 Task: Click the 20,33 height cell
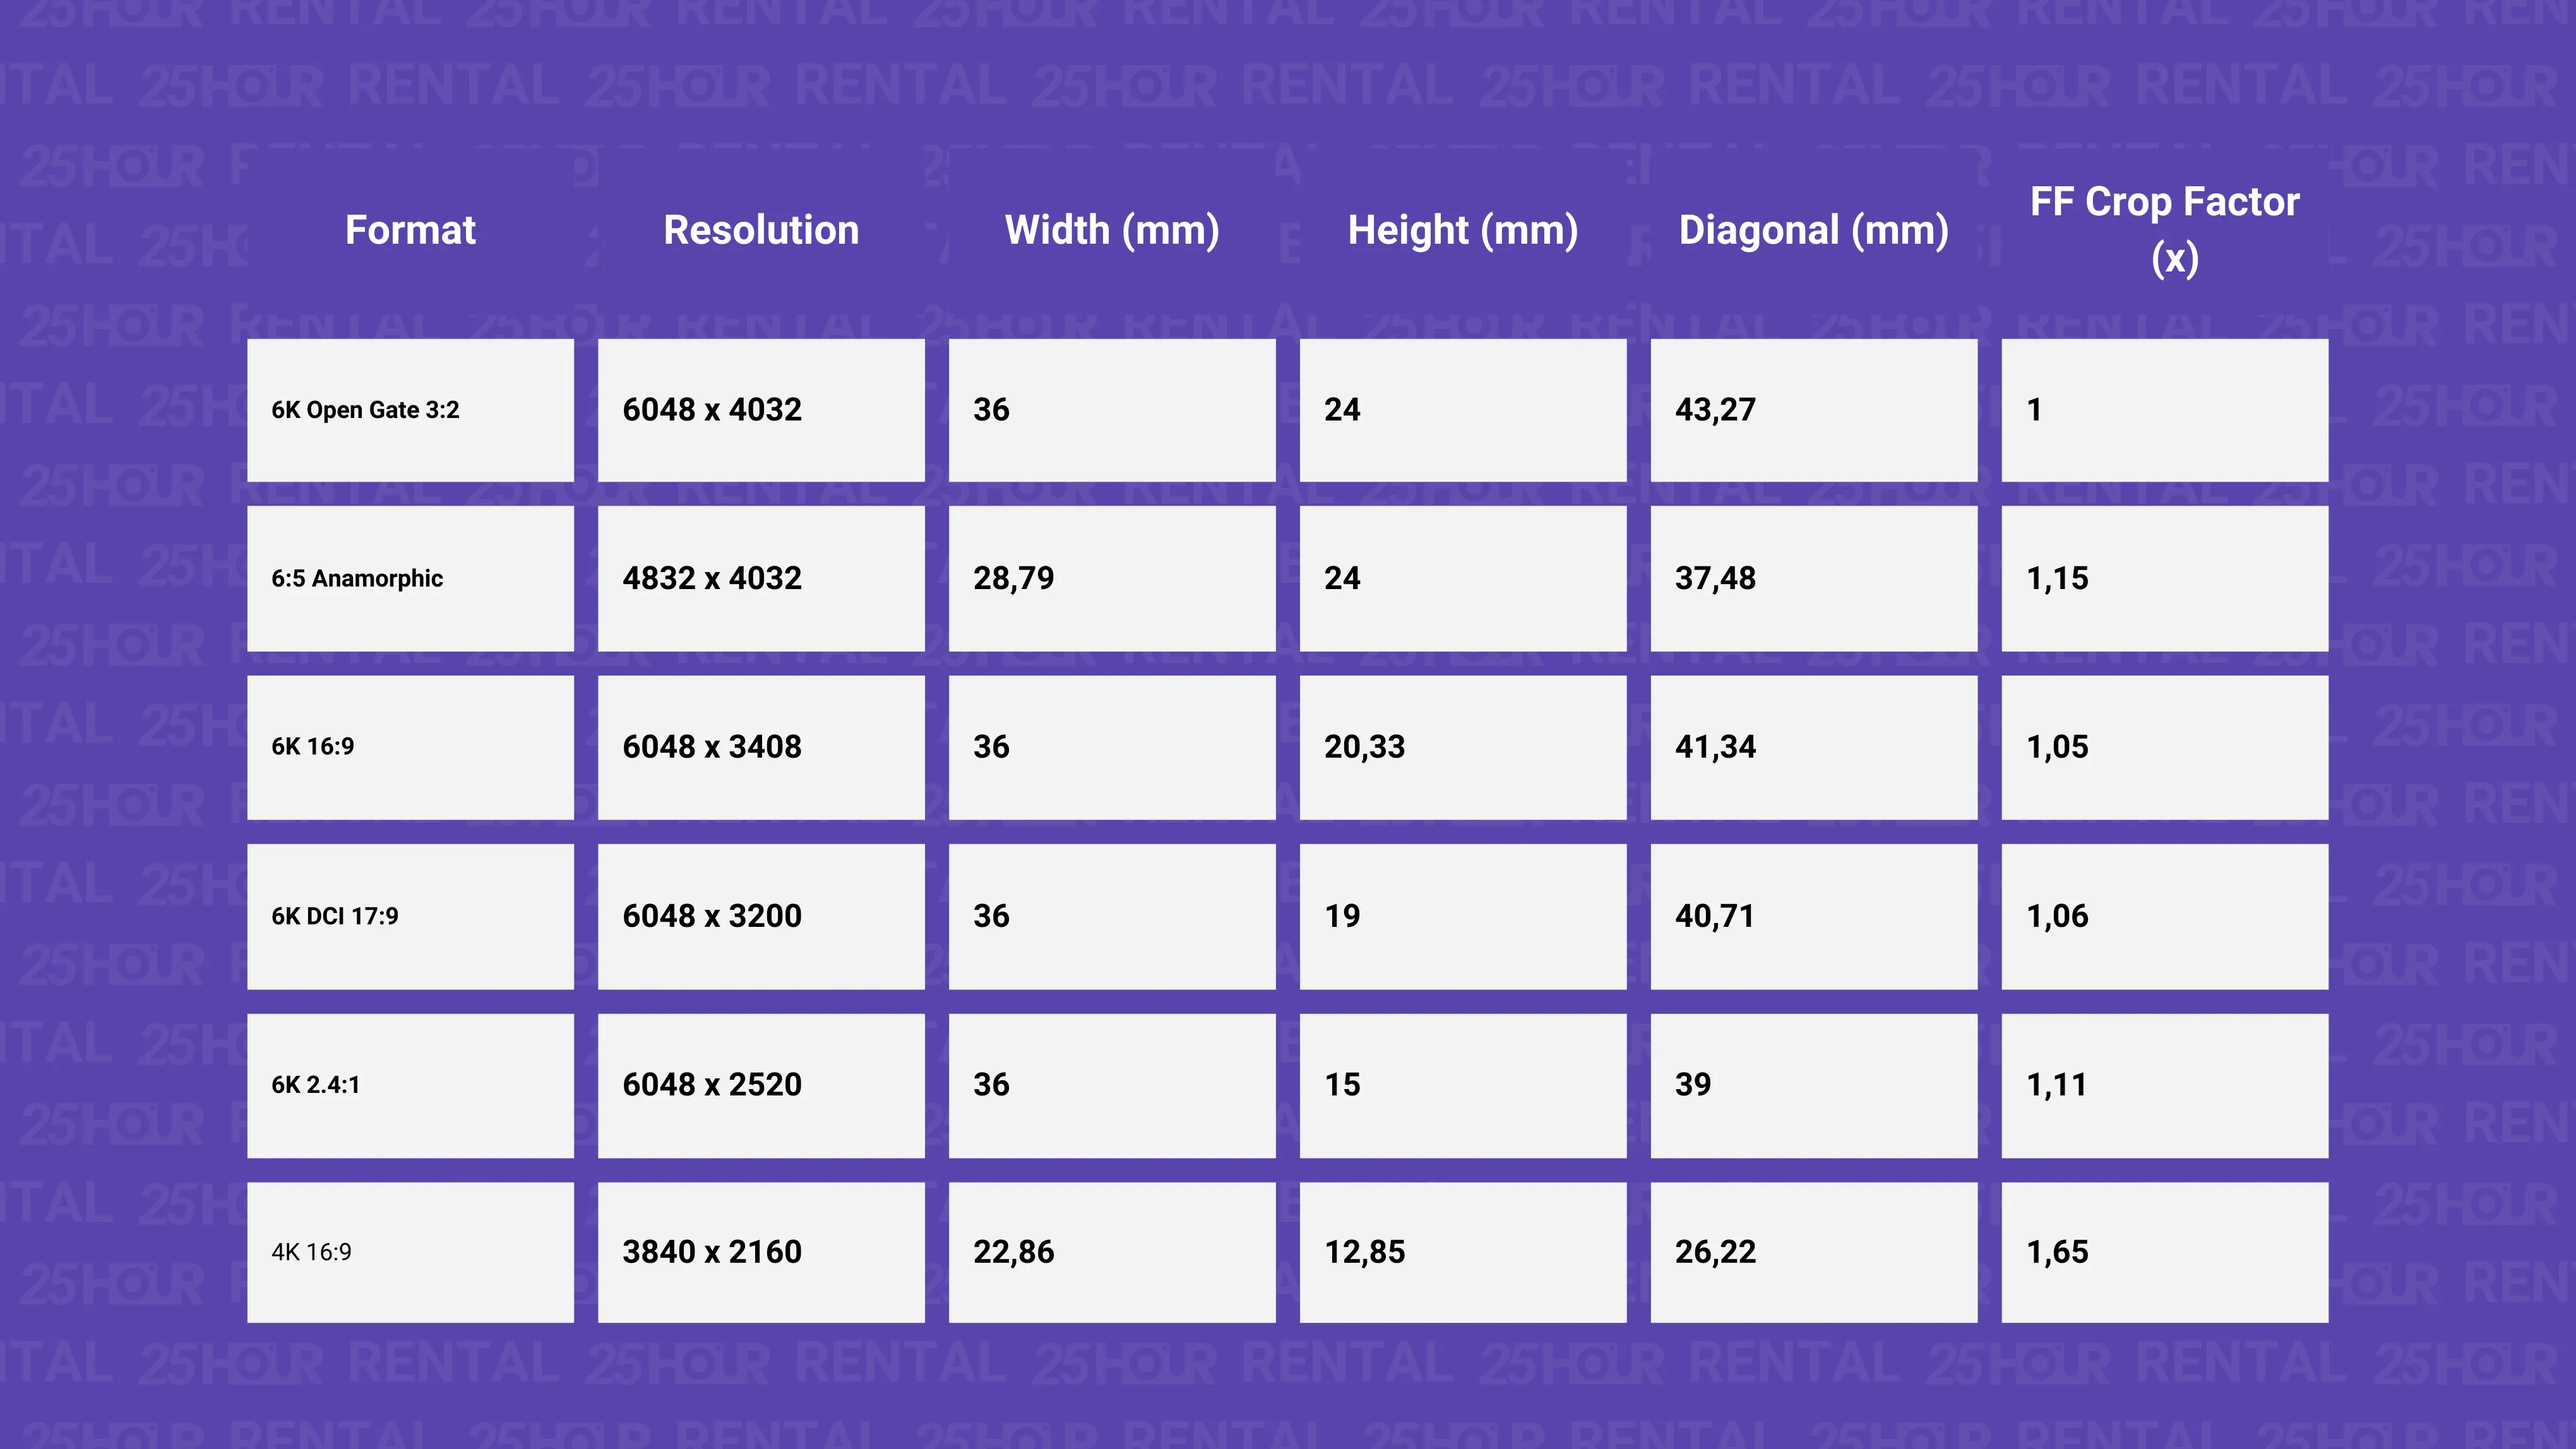(x=1463, y=747)
